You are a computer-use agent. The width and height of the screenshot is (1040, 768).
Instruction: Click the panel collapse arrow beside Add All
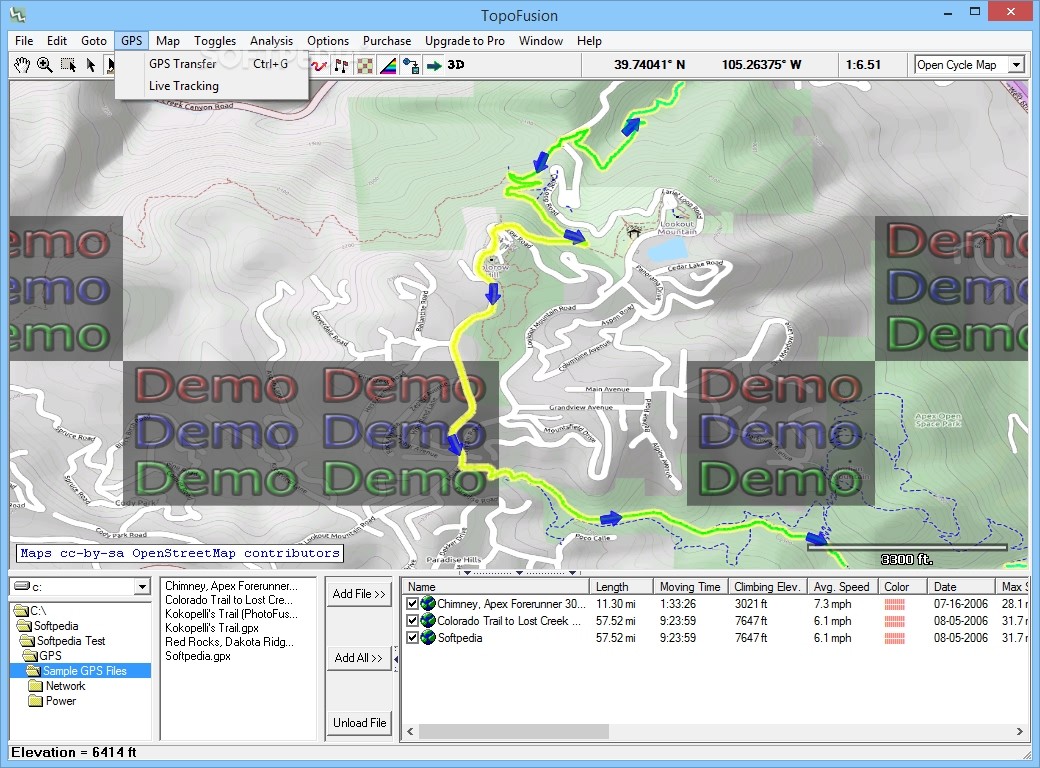(396, 659)
